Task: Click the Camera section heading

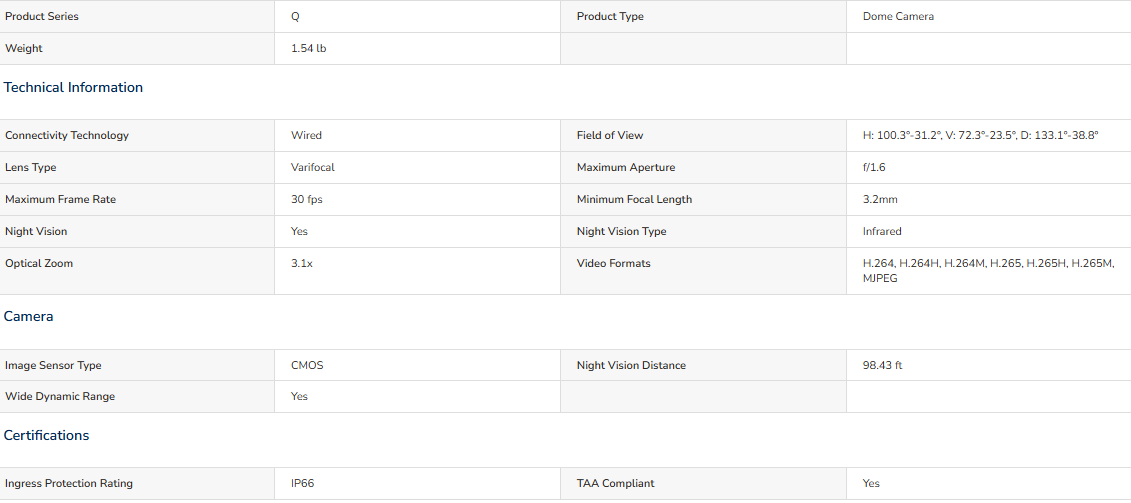Action: coord(29,316)
